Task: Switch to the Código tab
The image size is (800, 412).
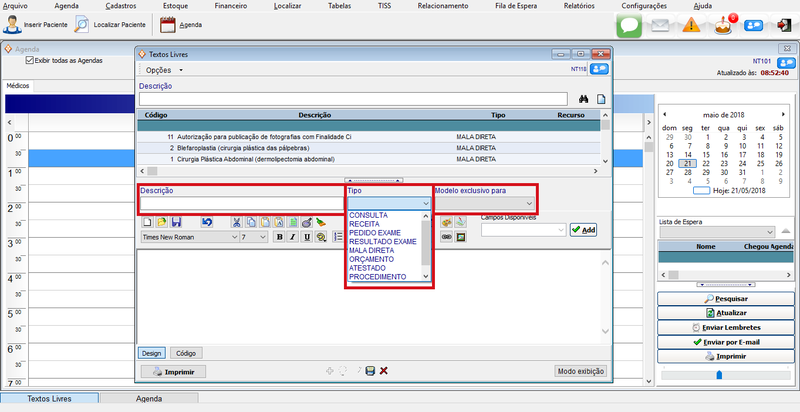Action: 186,353
